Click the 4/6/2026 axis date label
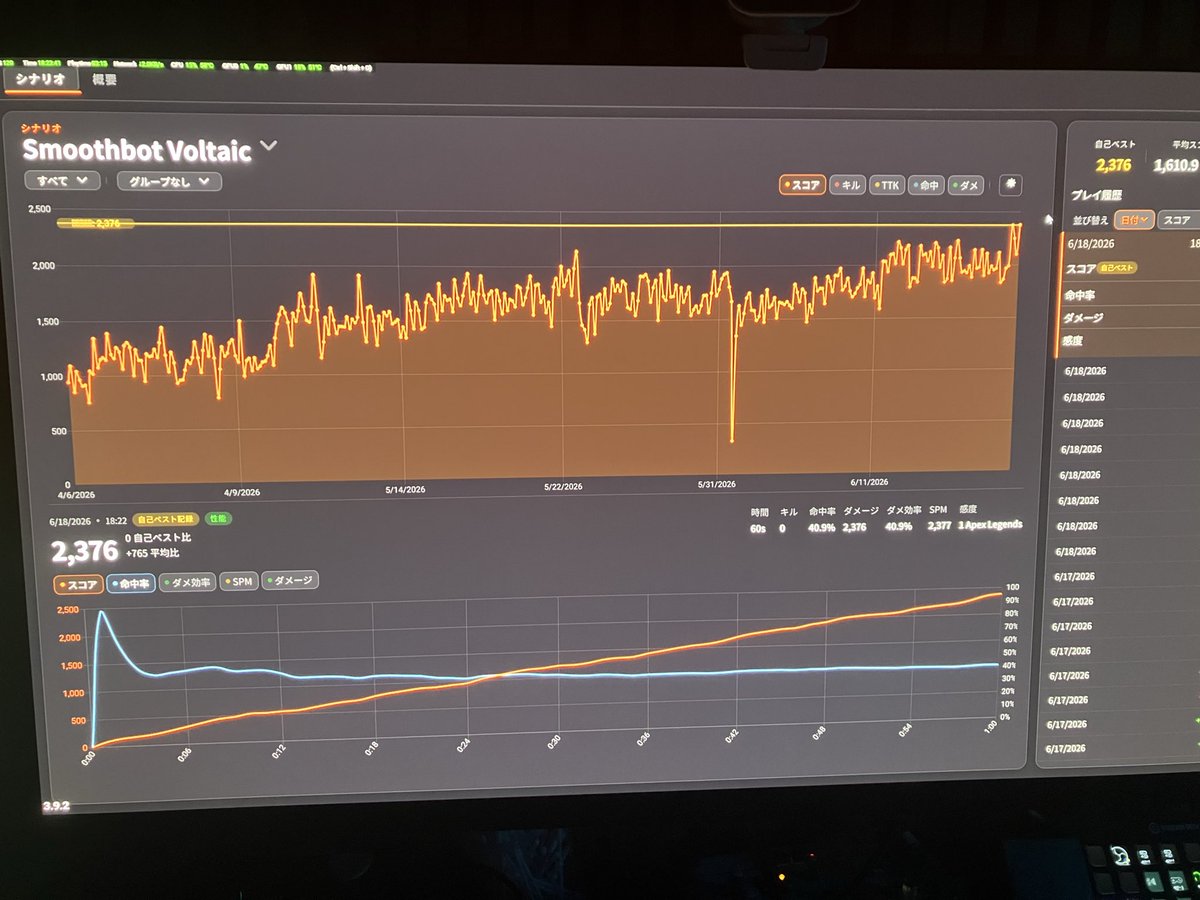1200x900 pixels. 76,493
